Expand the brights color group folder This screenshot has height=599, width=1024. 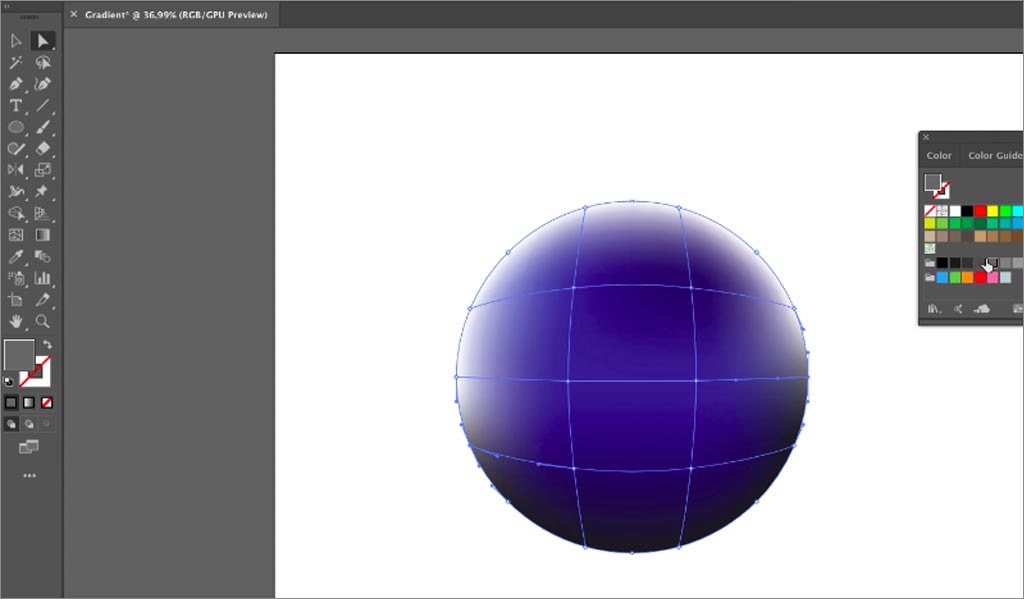(928, 277)
